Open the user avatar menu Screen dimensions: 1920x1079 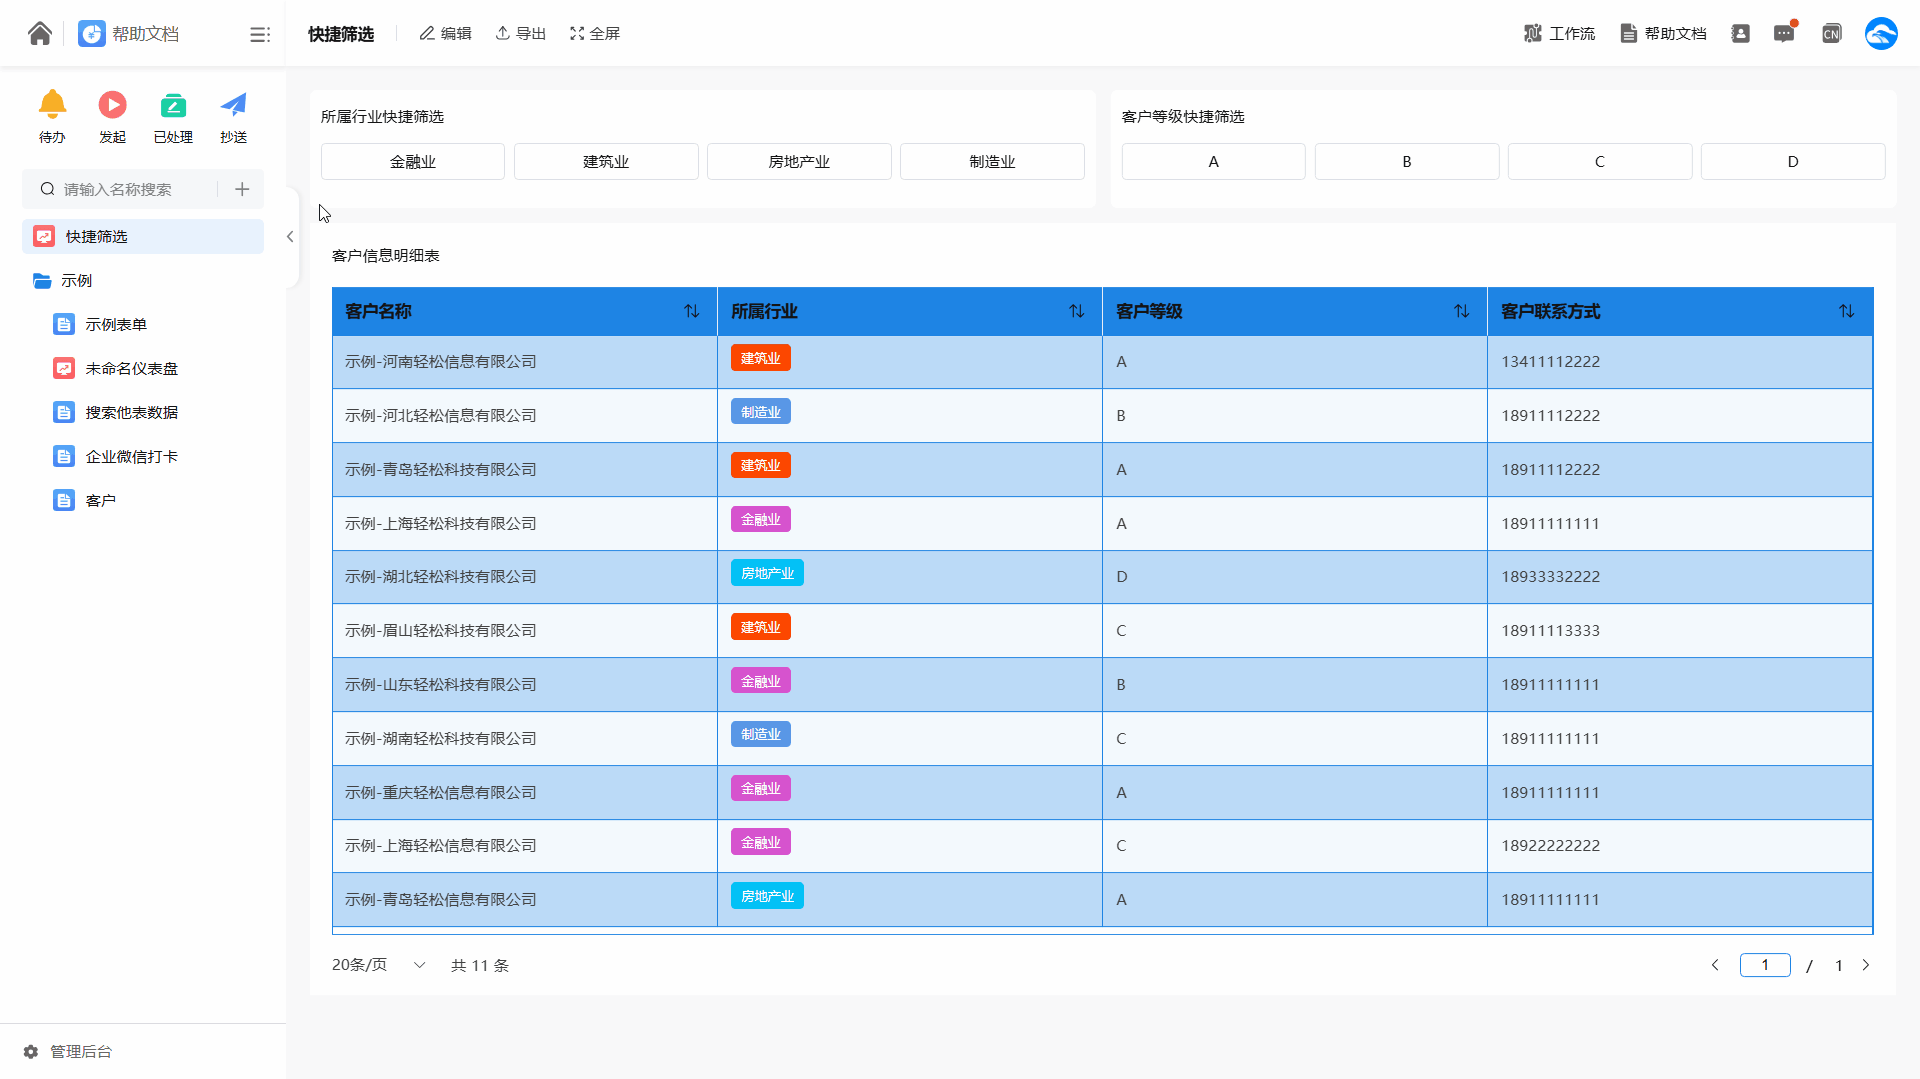tap(1881, 34)
